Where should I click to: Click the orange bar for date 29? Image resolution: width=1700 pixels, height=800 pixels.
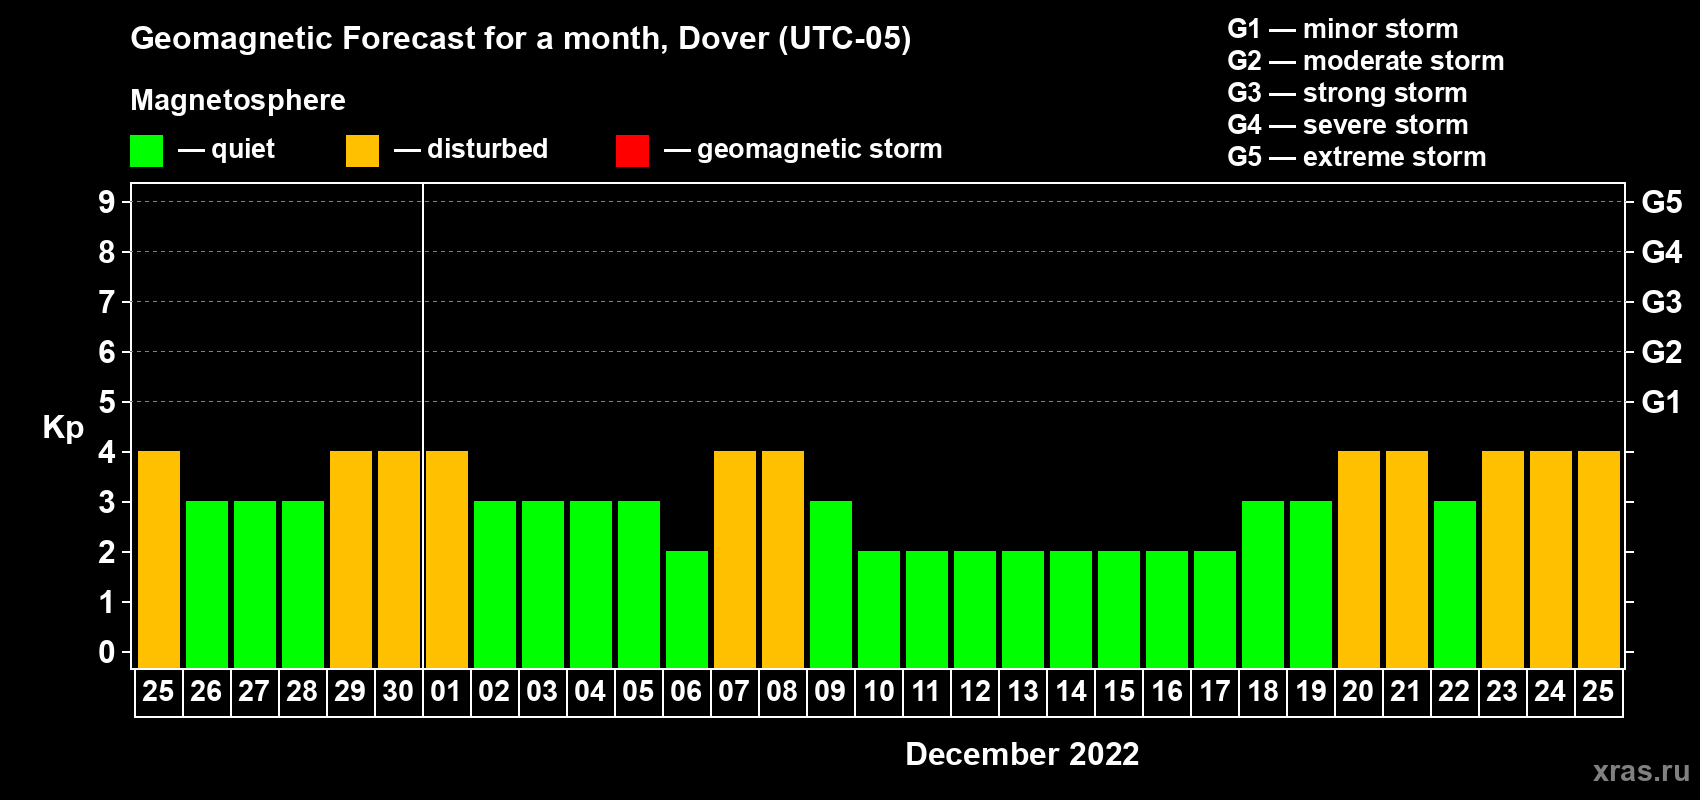(351, 560)
